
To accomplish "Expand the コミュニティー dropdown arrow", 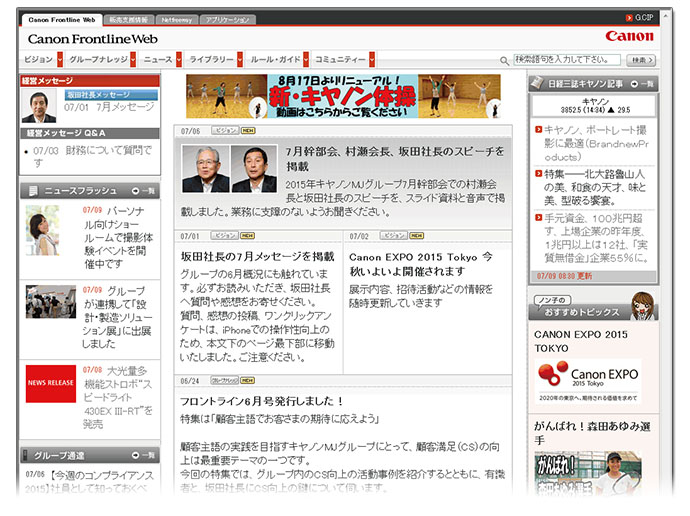I will coord(372,59).
